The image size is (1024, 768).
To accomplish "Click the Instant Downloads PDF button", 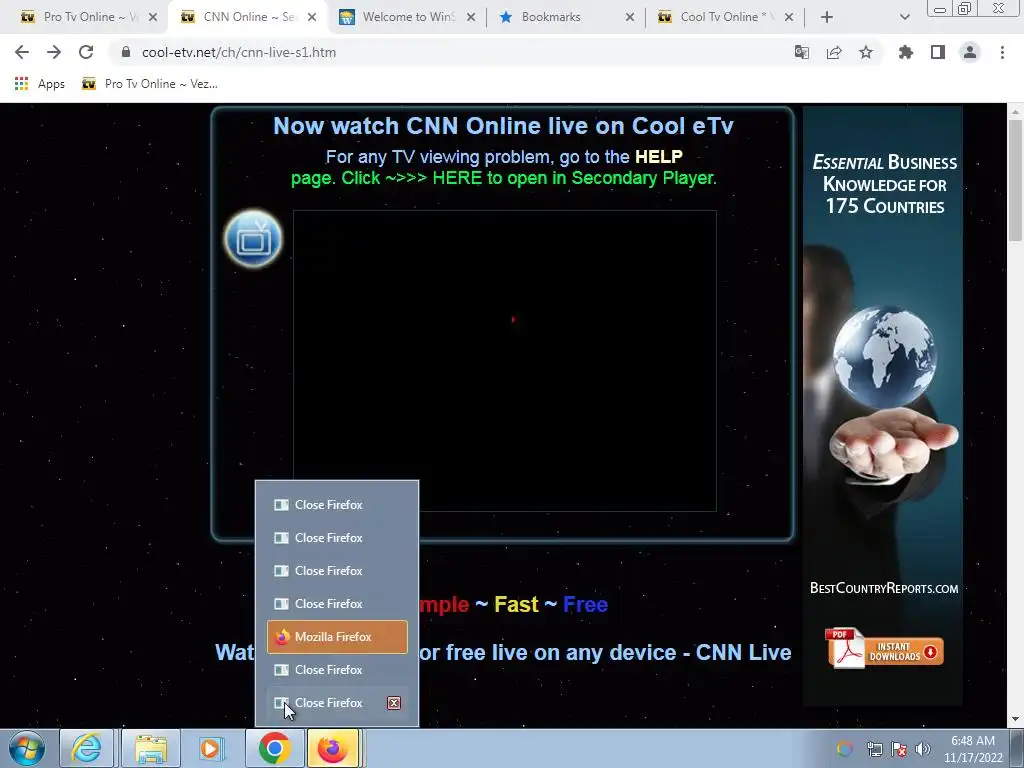I will coord(884,650).
